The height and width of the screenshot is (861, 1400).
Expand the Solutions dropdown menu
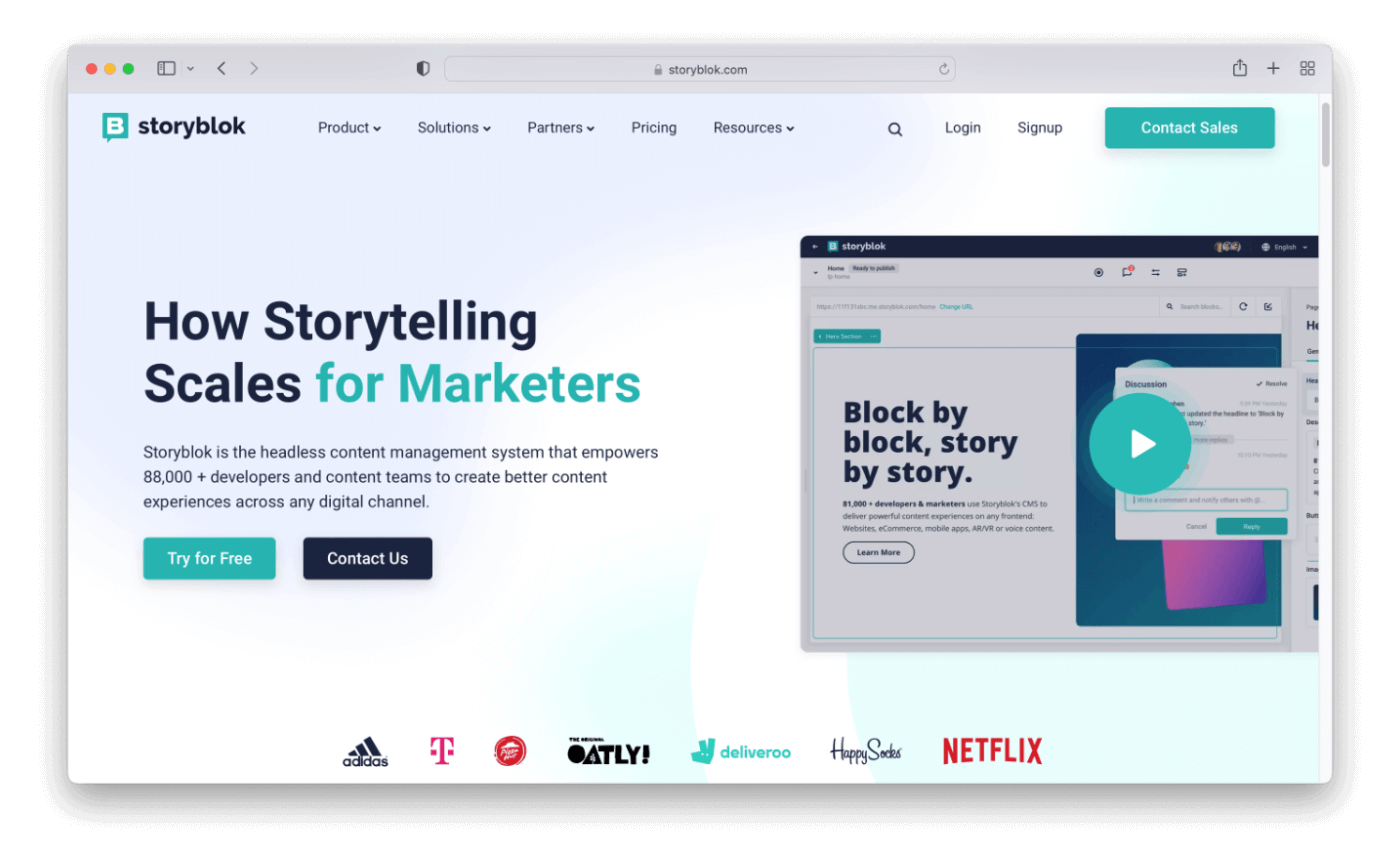point(454,128)
